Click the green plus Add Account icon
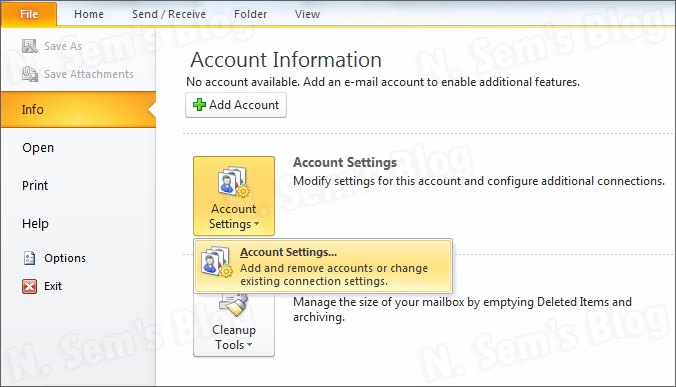The width and height of the screenshot is (676, 387). click(199, 105)
